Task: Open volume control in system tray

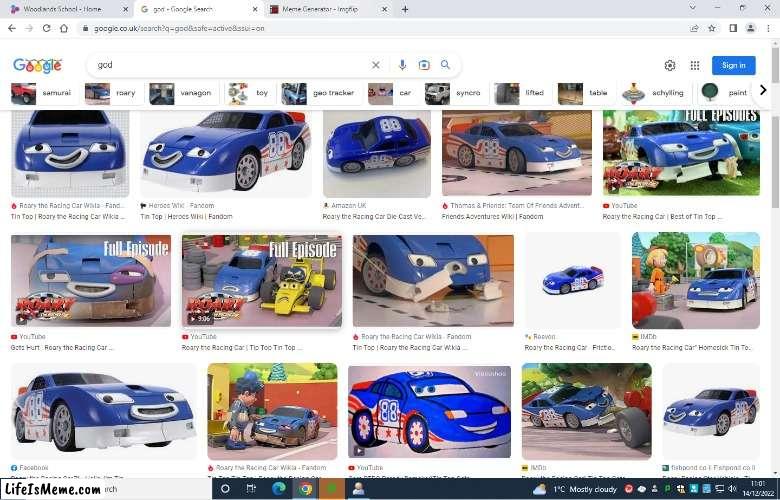Action: [732, 489]
